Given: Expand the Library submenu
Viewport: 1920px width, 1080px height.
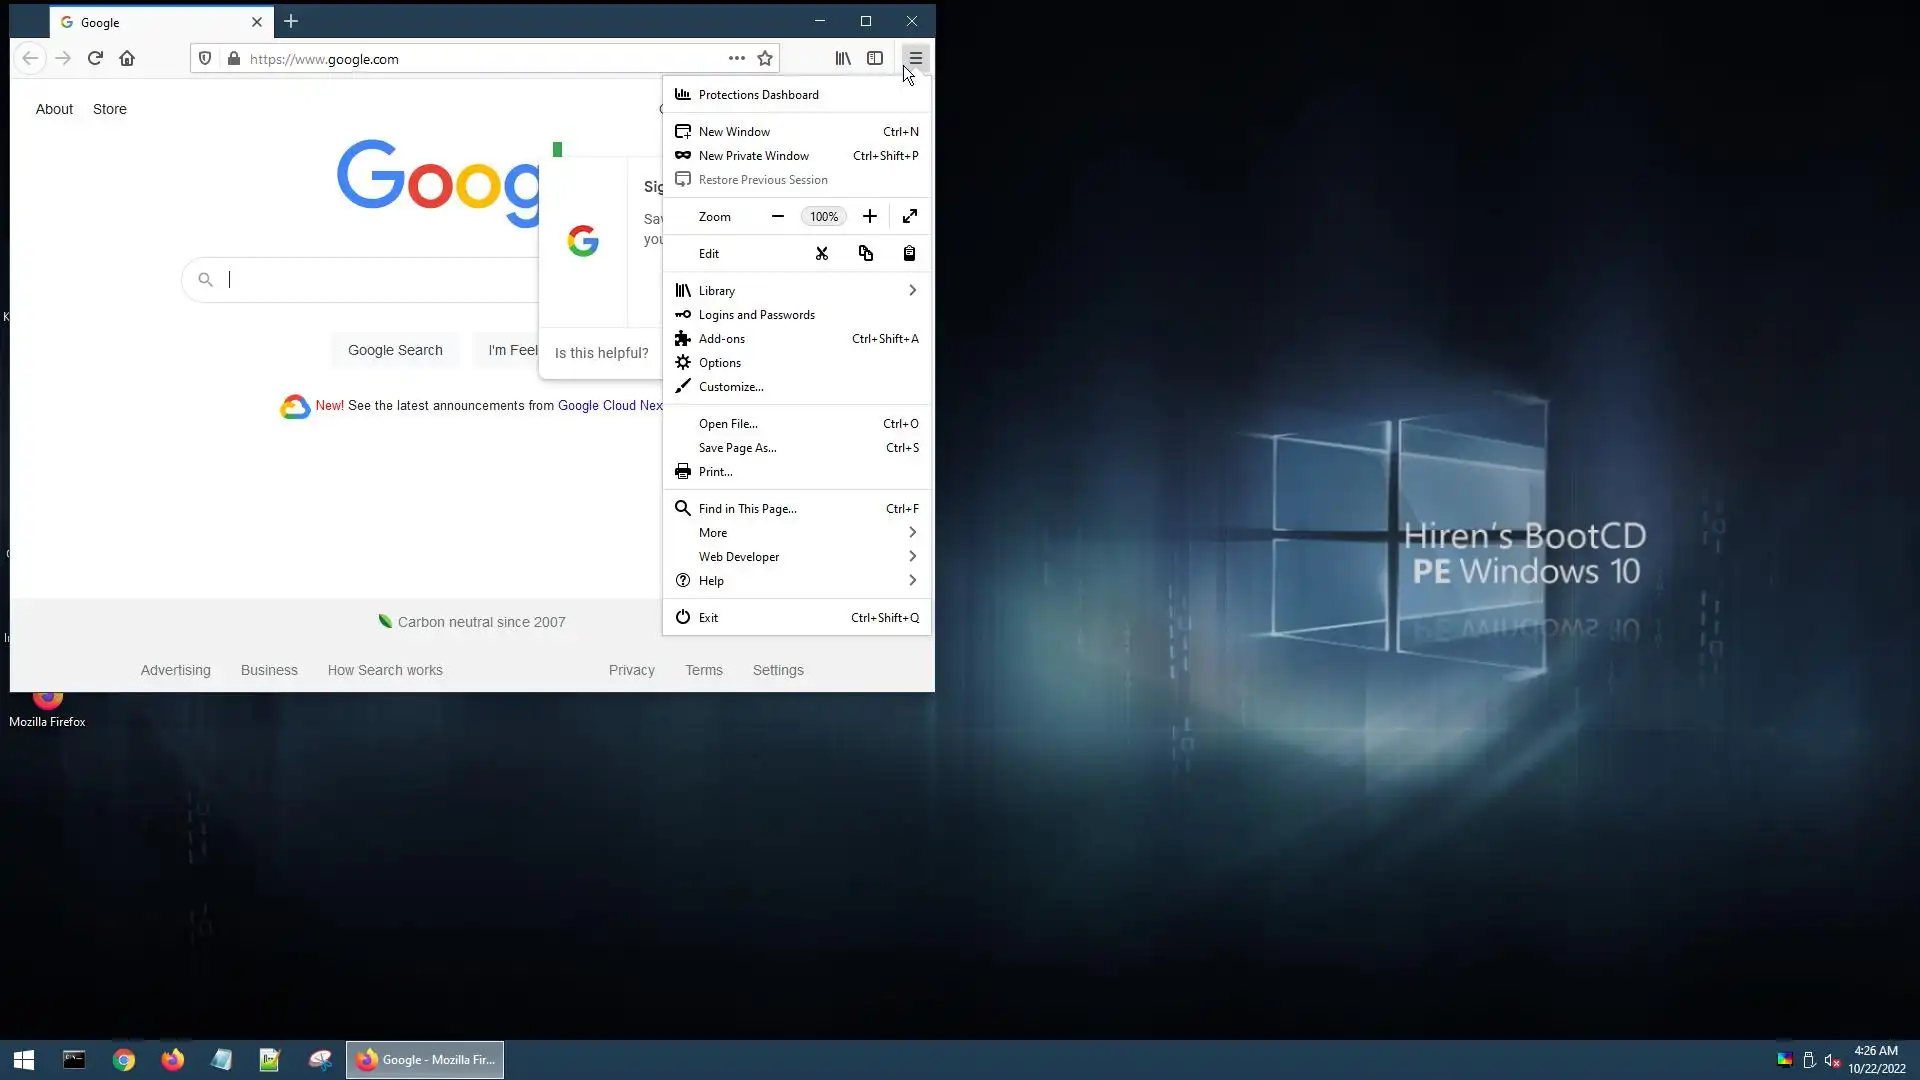Looking at the screenshot, I should click(x=797, y=291).
